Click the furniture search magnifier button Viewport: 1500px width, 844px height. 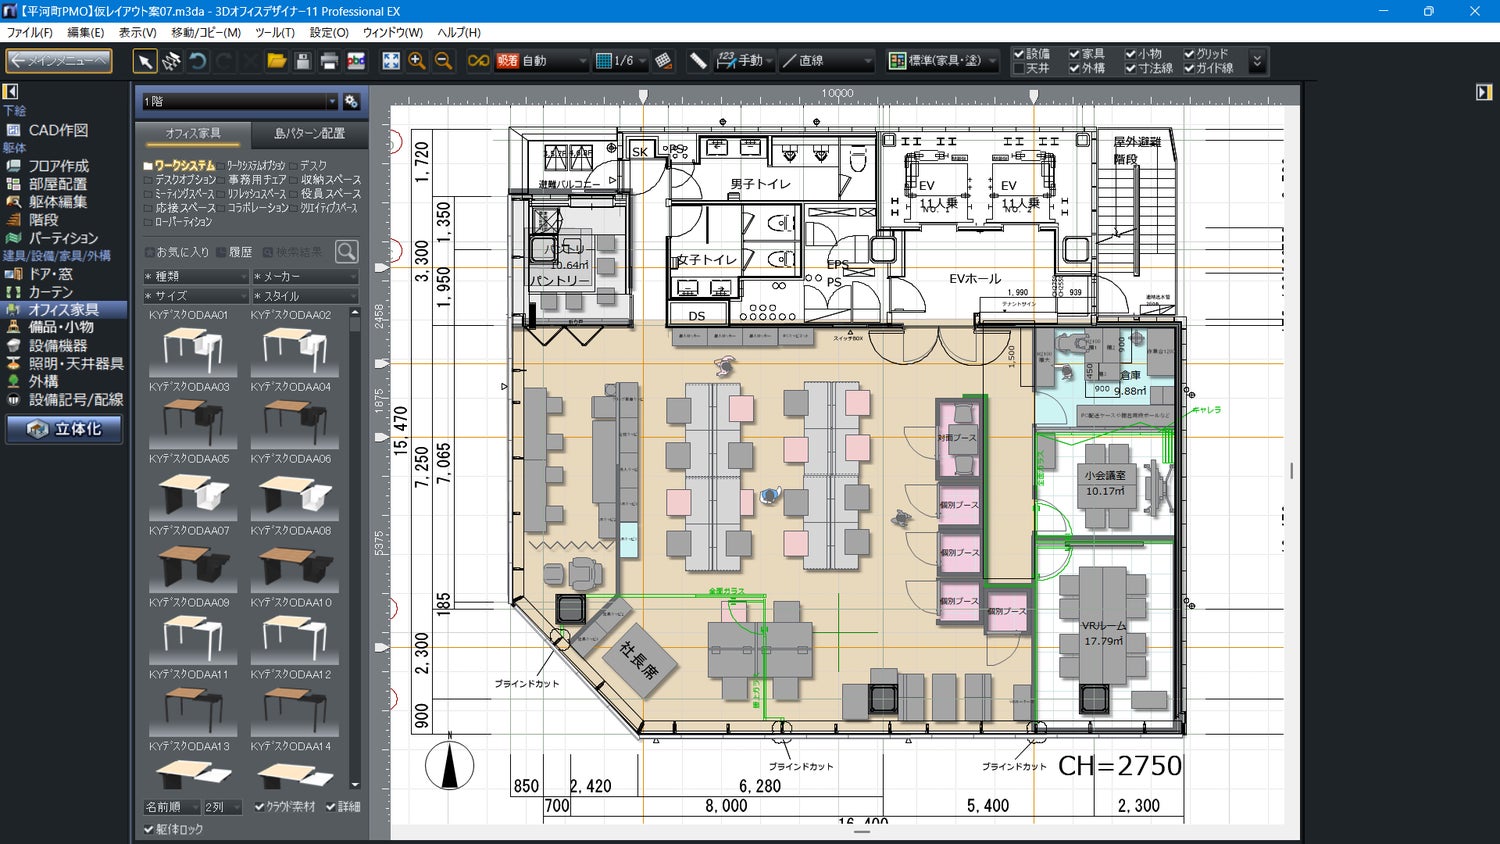coord(346,251)
